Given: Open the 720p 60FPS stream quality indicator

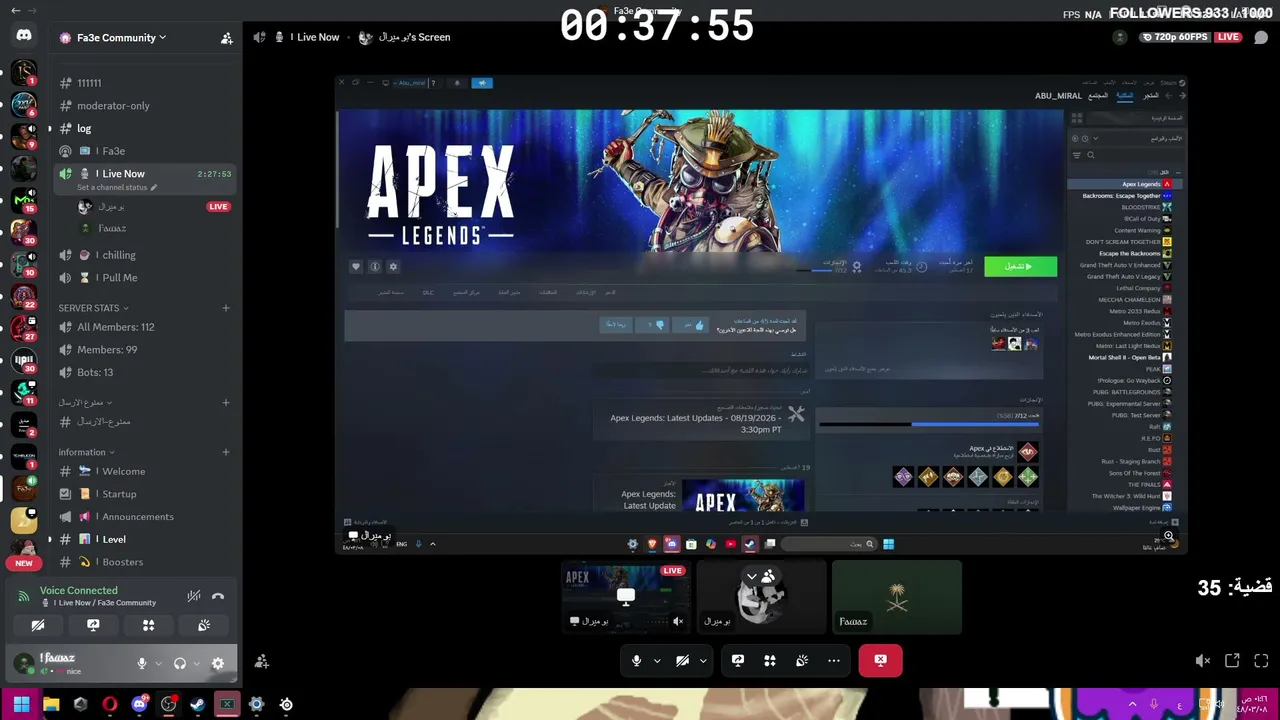Looking at the screenshot, I should pos(1175,37).
